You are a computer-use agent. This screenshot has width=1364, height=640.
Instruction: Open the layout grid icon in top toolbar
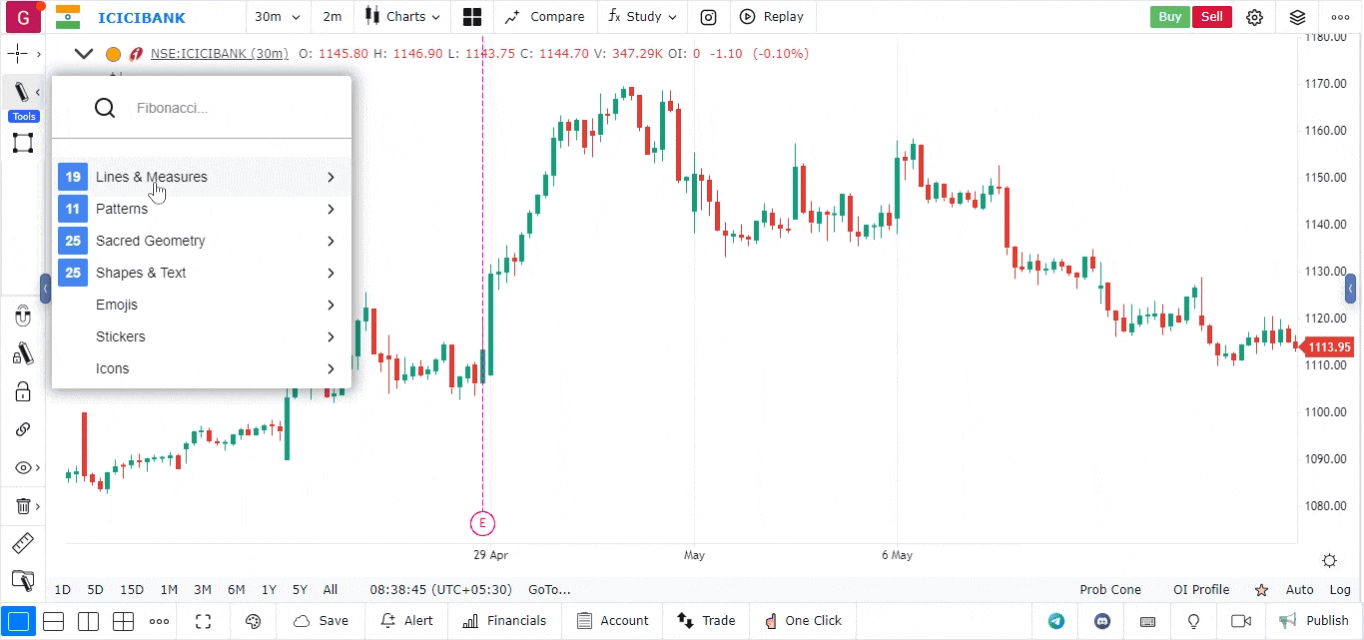pos(472,17)
